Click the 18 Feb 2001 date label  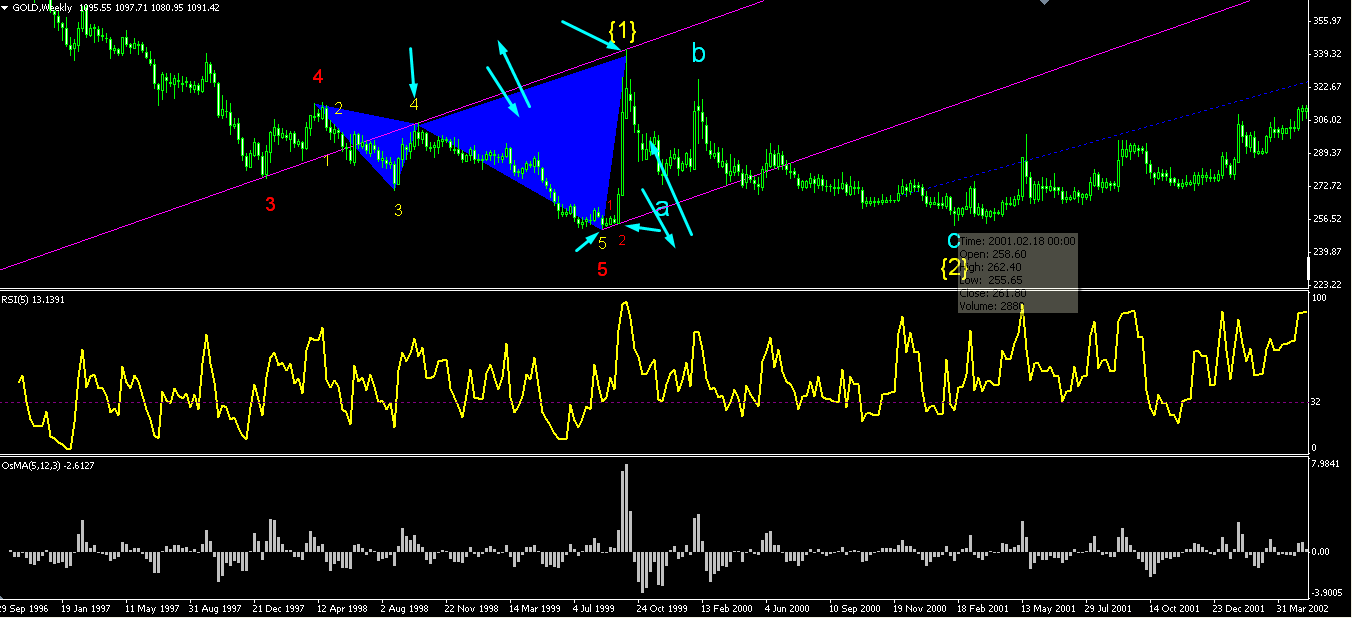(x=983, y=608)
